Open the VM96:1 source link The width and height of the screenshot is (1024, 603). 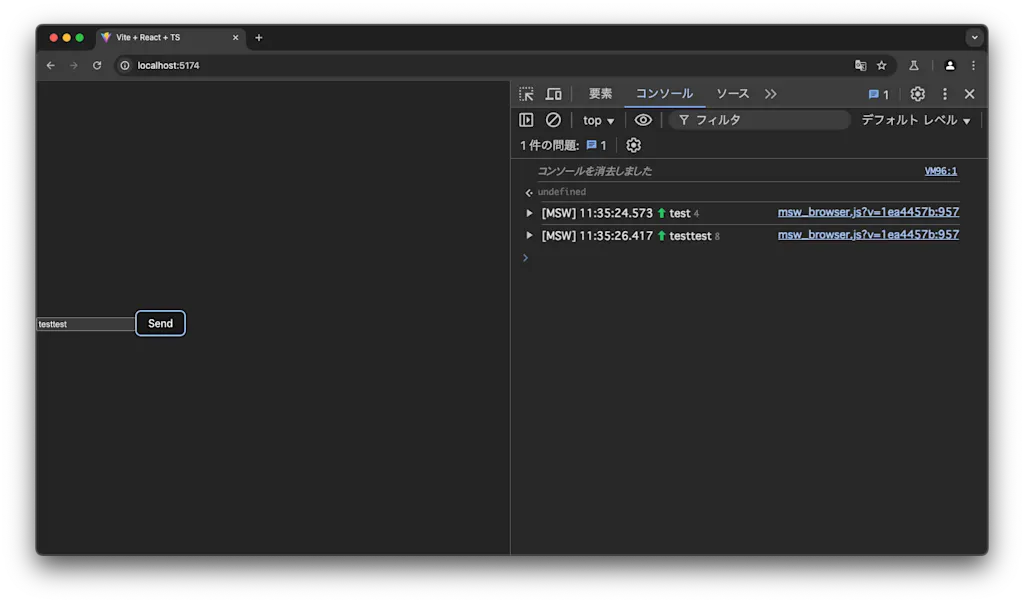point(940,171)
